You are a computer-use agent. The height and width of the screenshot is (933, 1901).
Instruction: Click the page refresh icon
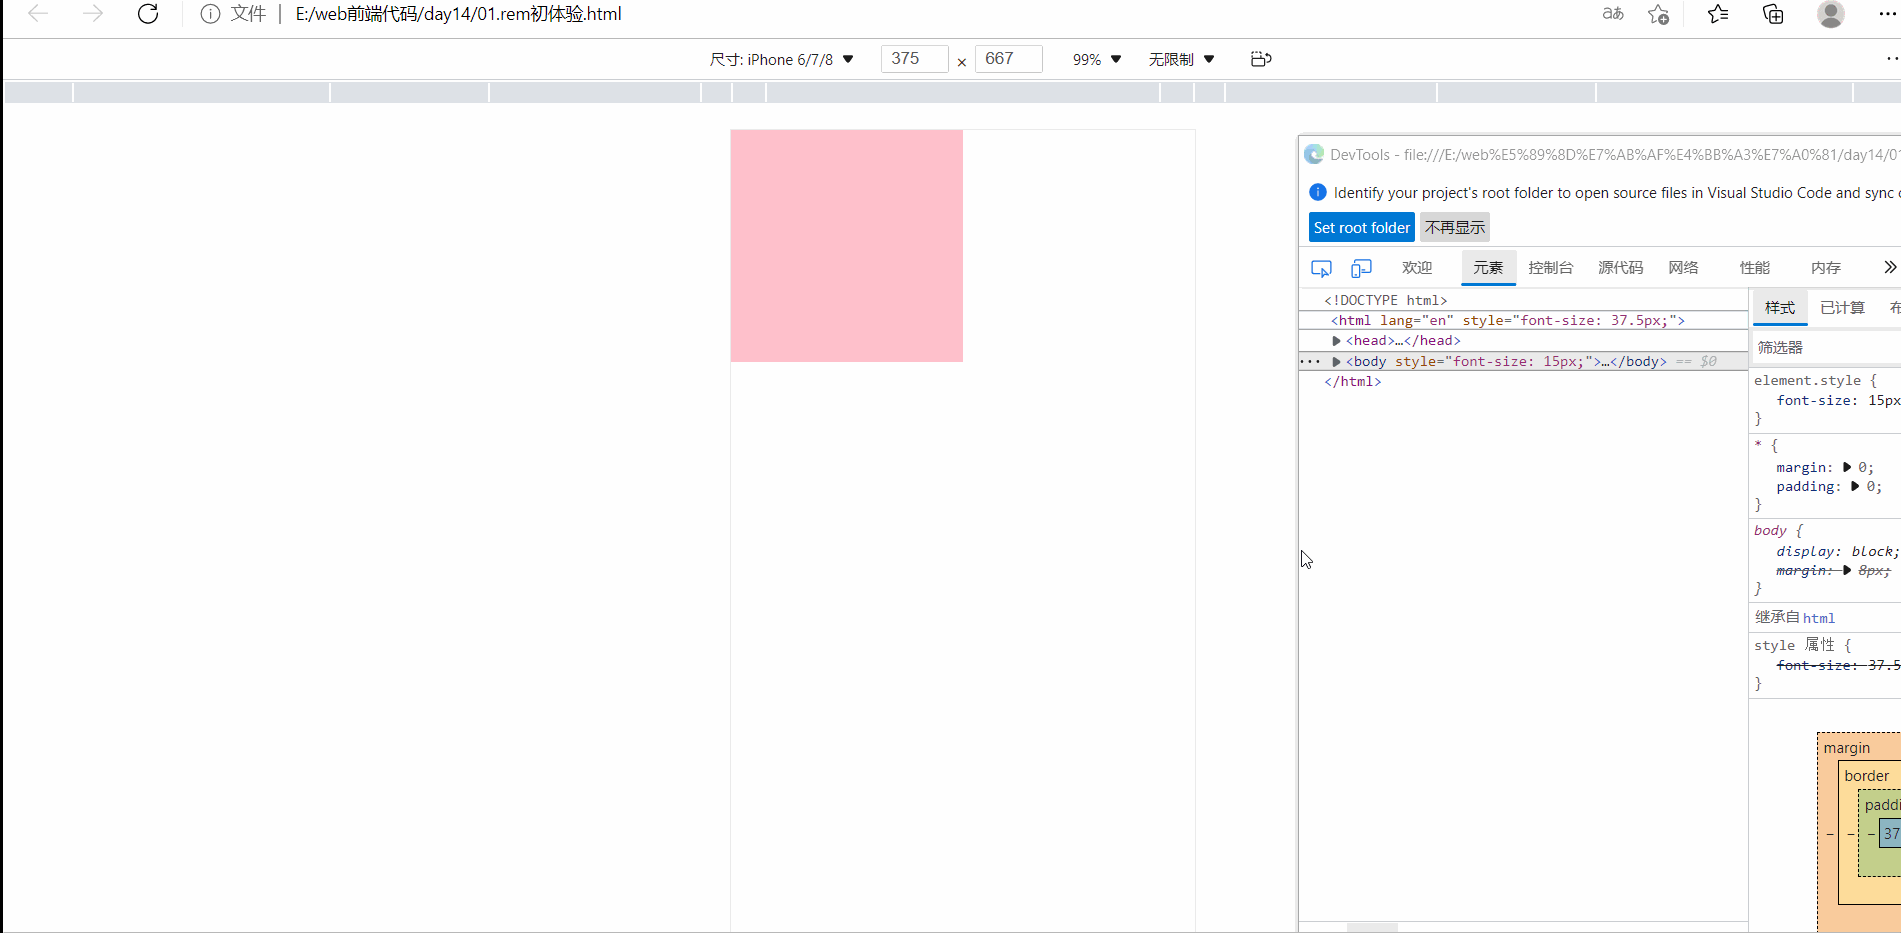coord(148,14)
